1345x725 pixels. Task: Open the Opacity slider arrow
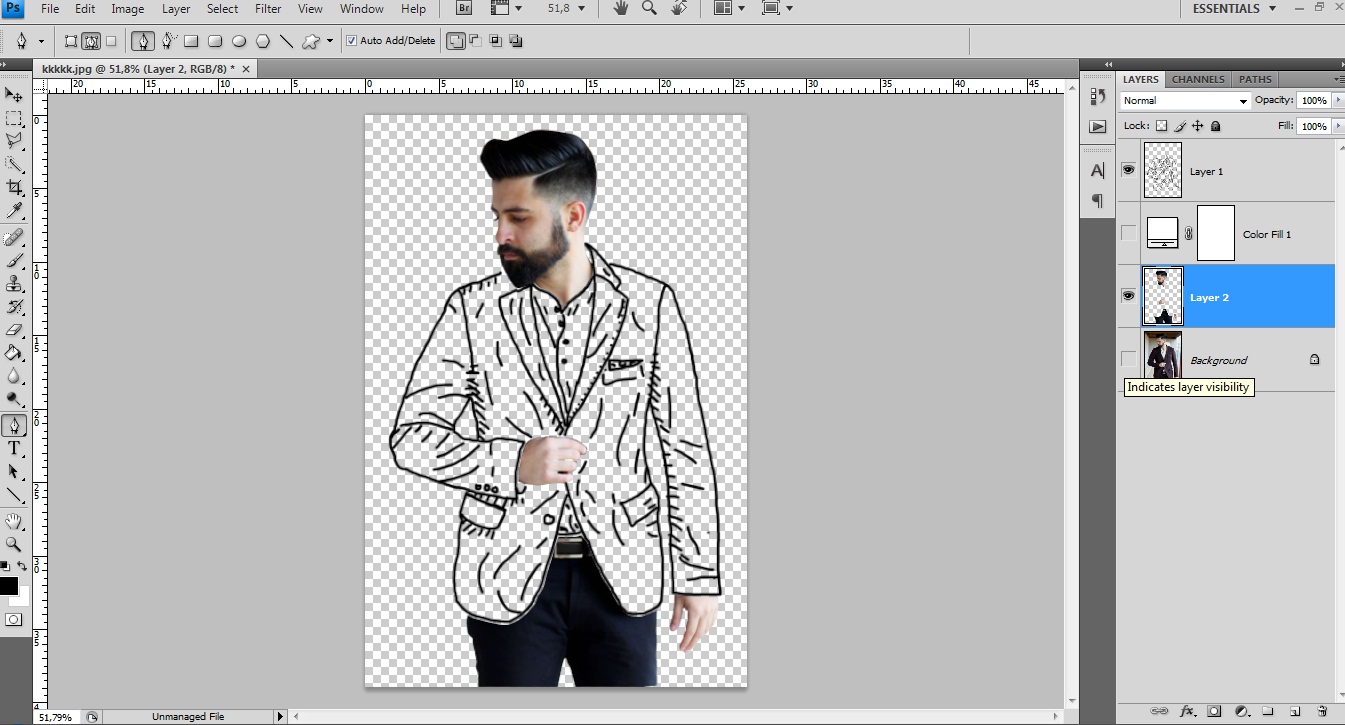pos(1338,100)
